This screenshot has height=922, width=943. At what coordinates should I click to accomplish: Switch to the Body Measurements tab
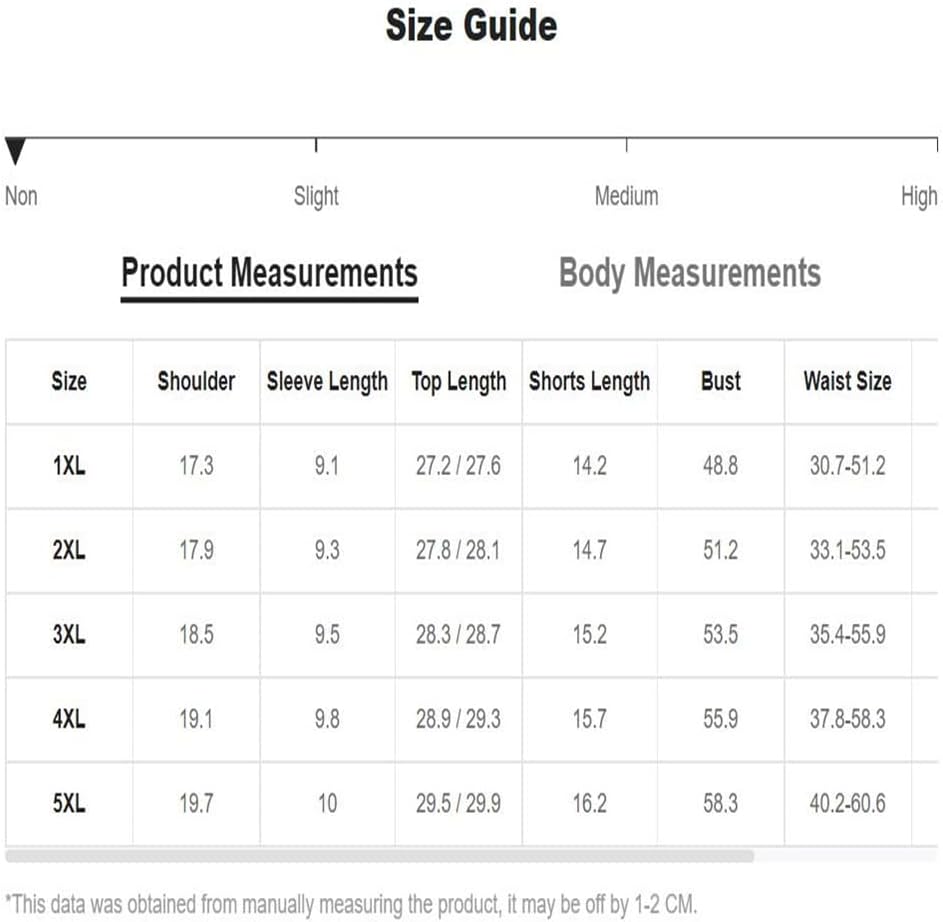pos(690,274)
